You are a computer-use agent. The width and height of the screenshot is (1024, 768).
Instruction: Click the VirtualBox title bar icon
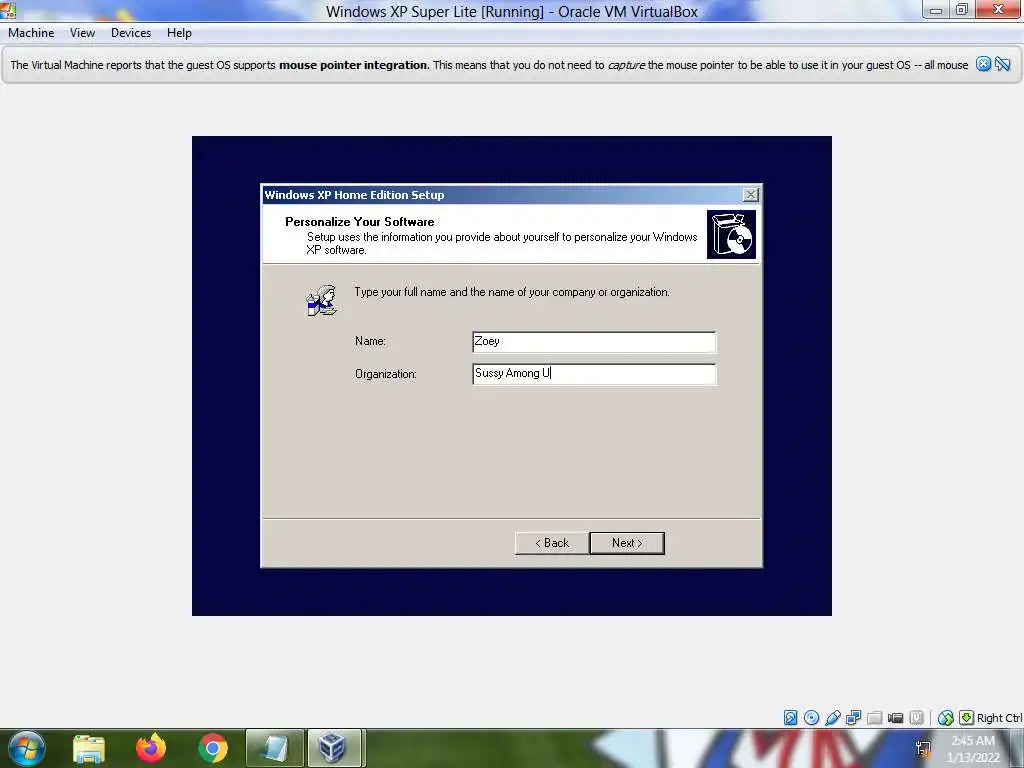[8, 10]
